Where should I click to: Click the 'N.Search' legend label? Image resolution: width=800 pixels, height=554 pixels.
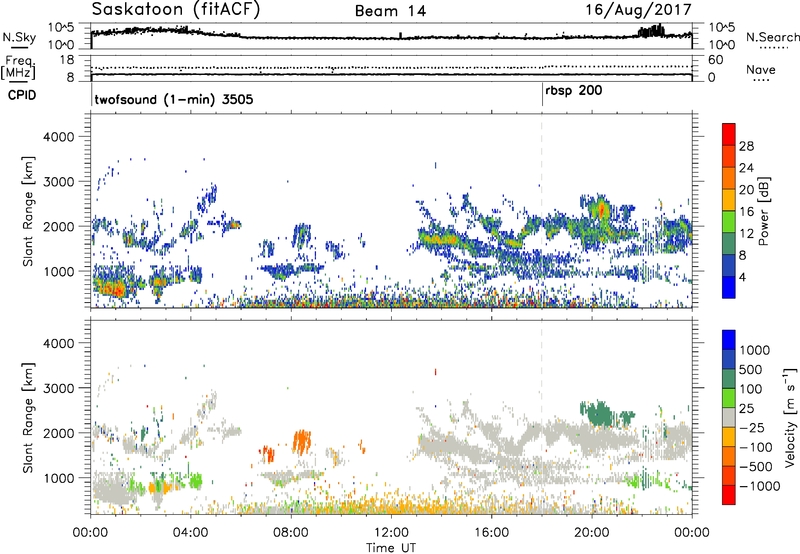tap(772, 37)
